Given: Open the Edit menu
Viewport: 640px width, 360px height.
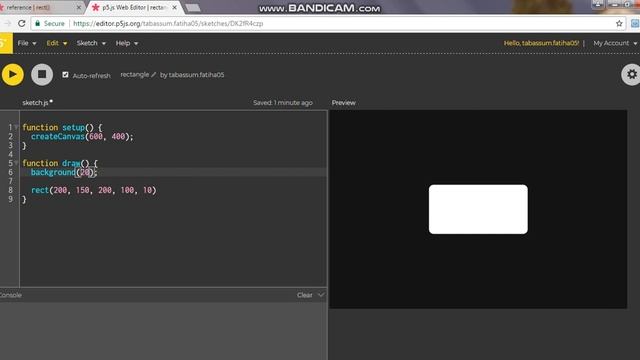Looking at the screenshot, I should [x=56, y=43].
